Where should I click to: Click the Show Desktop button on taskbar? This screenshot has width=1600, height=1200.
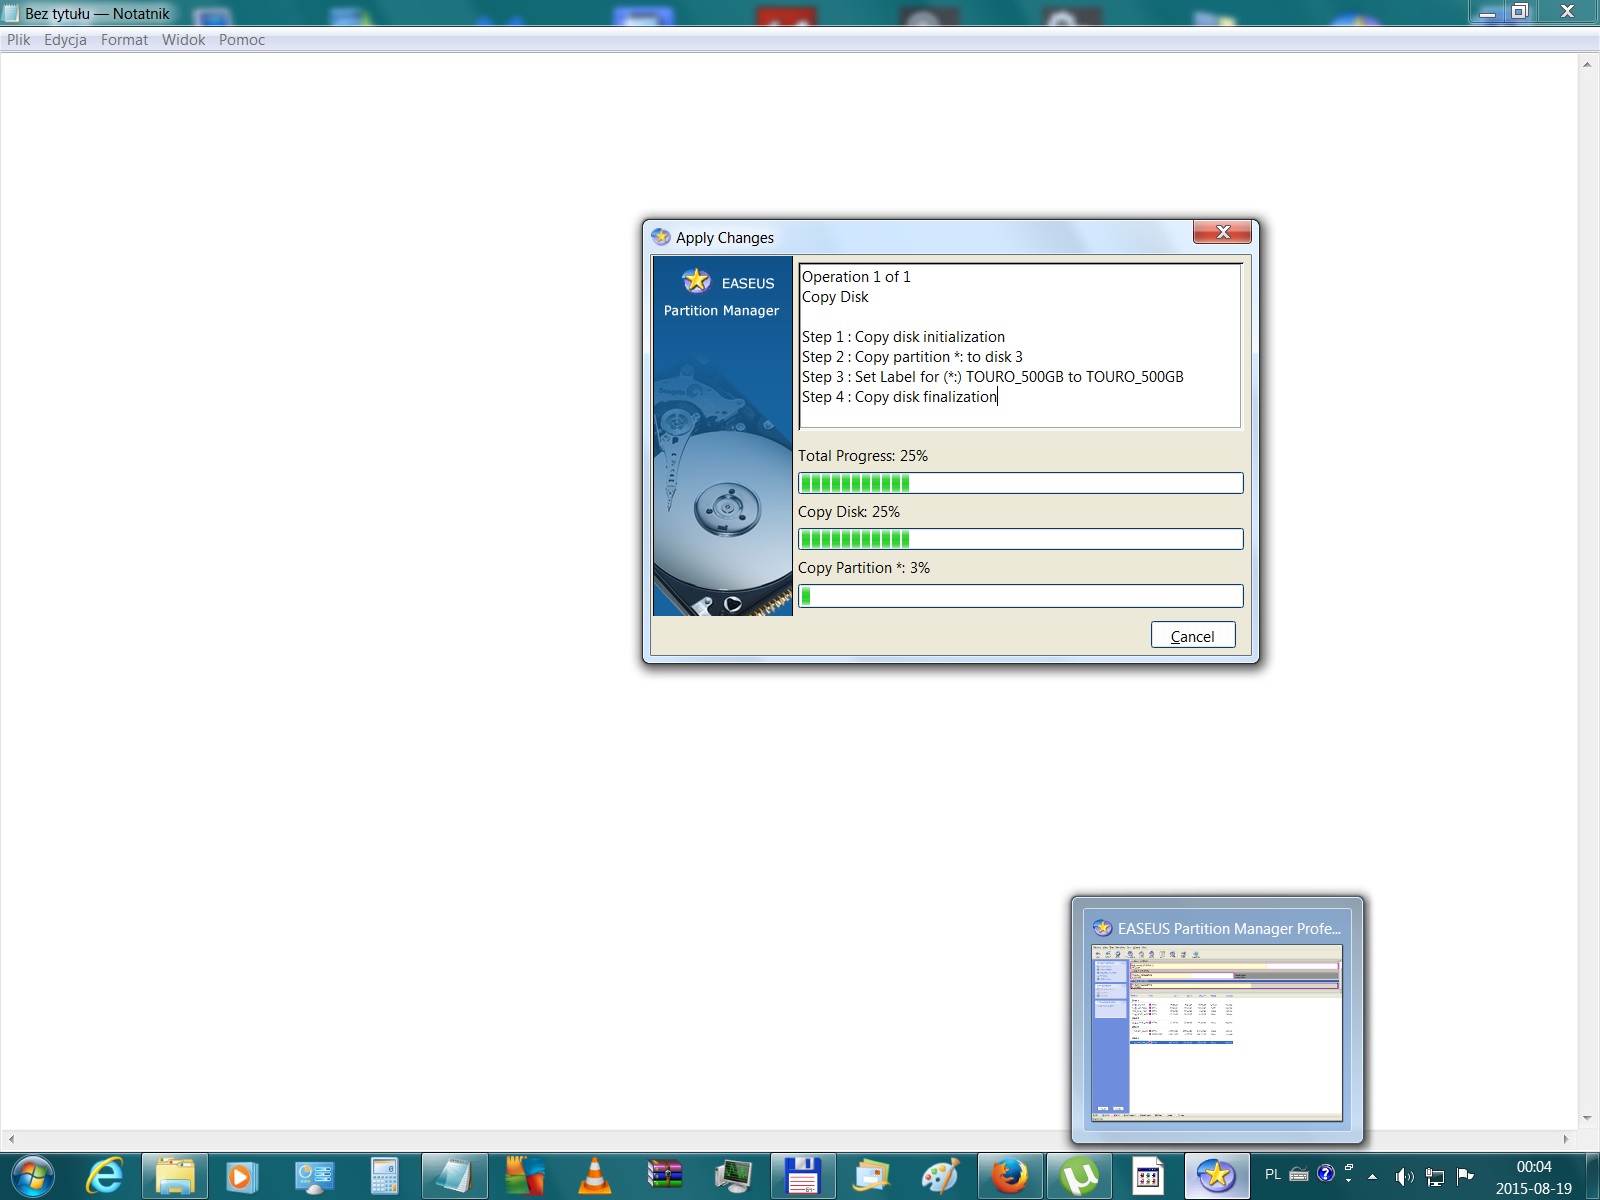(x=1593, y=1176)
